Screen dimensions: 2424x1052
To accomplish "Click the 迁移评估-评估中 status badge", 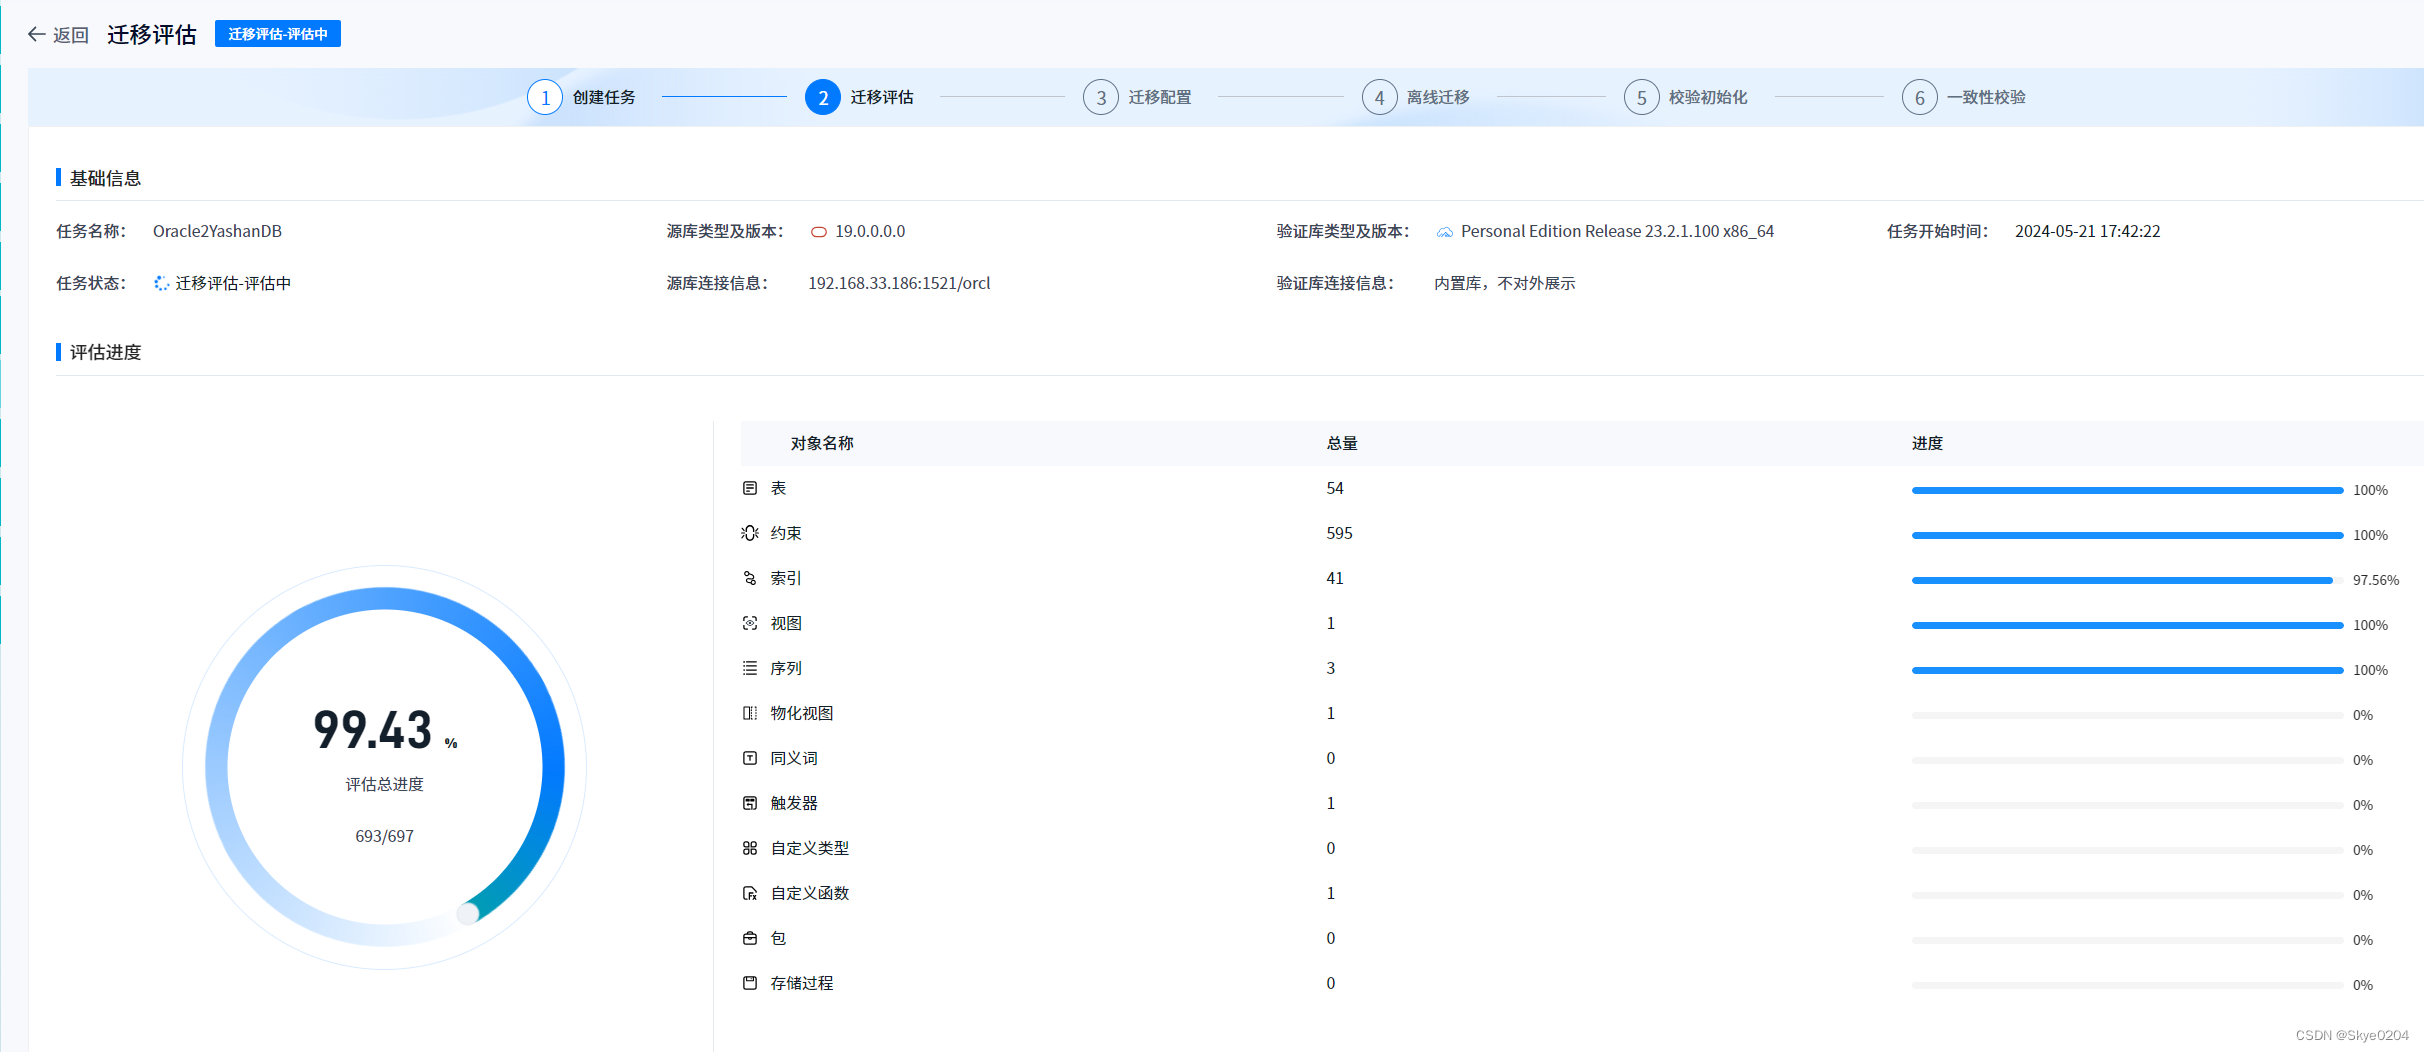I will [x=278, y=33].
